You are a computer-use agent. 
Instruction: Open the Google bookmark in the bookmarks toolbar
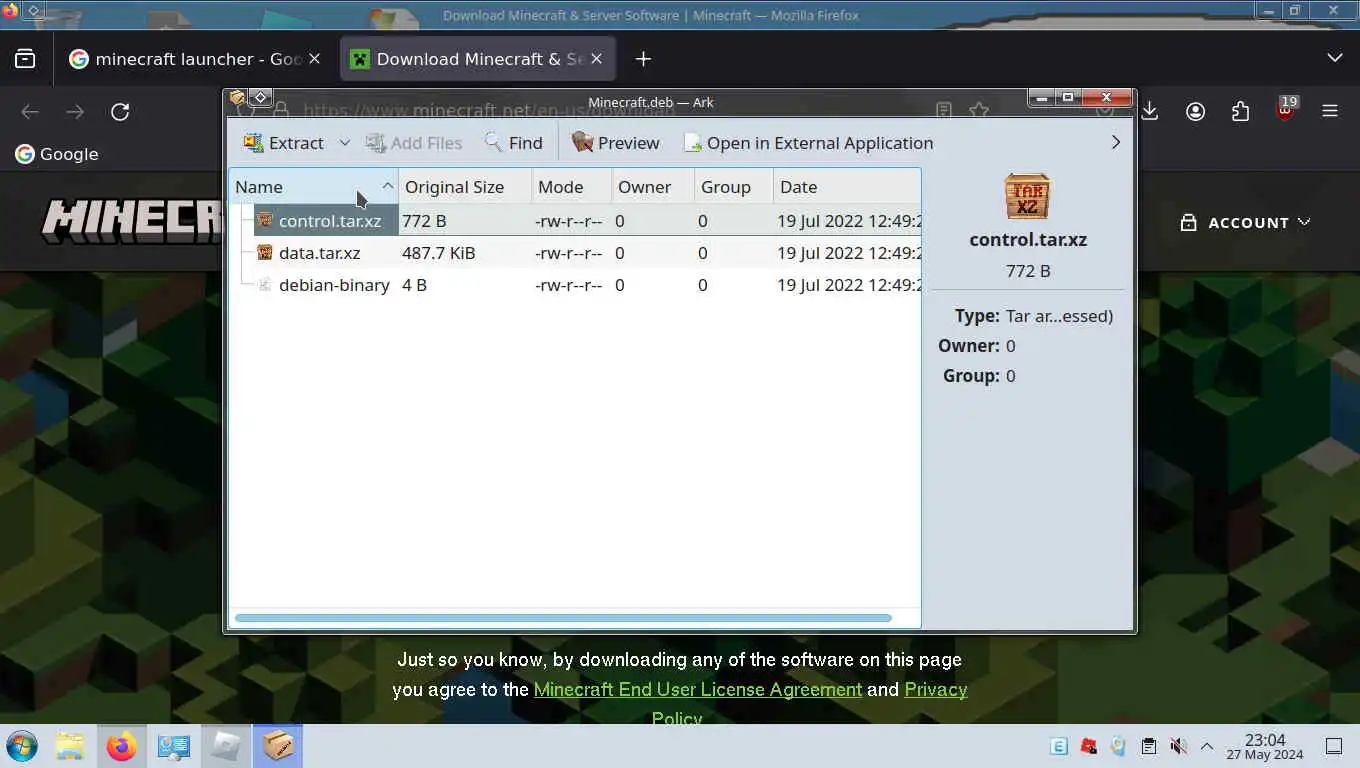coord(57,154)
